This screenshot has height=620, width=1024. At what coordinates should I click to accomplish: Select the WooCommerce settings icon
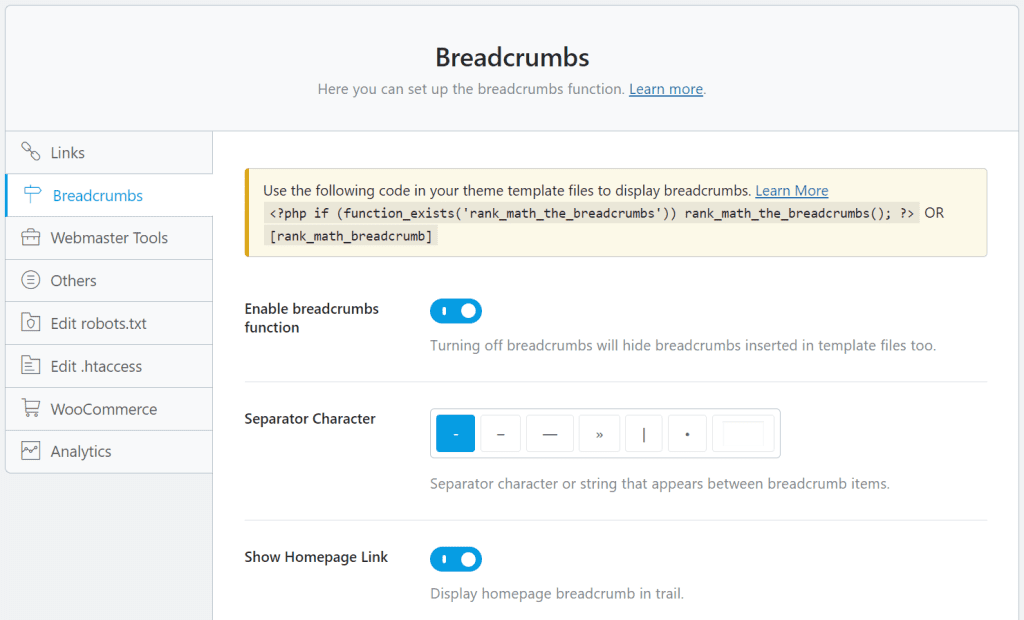pyautogui.click(x=29, y=408)
